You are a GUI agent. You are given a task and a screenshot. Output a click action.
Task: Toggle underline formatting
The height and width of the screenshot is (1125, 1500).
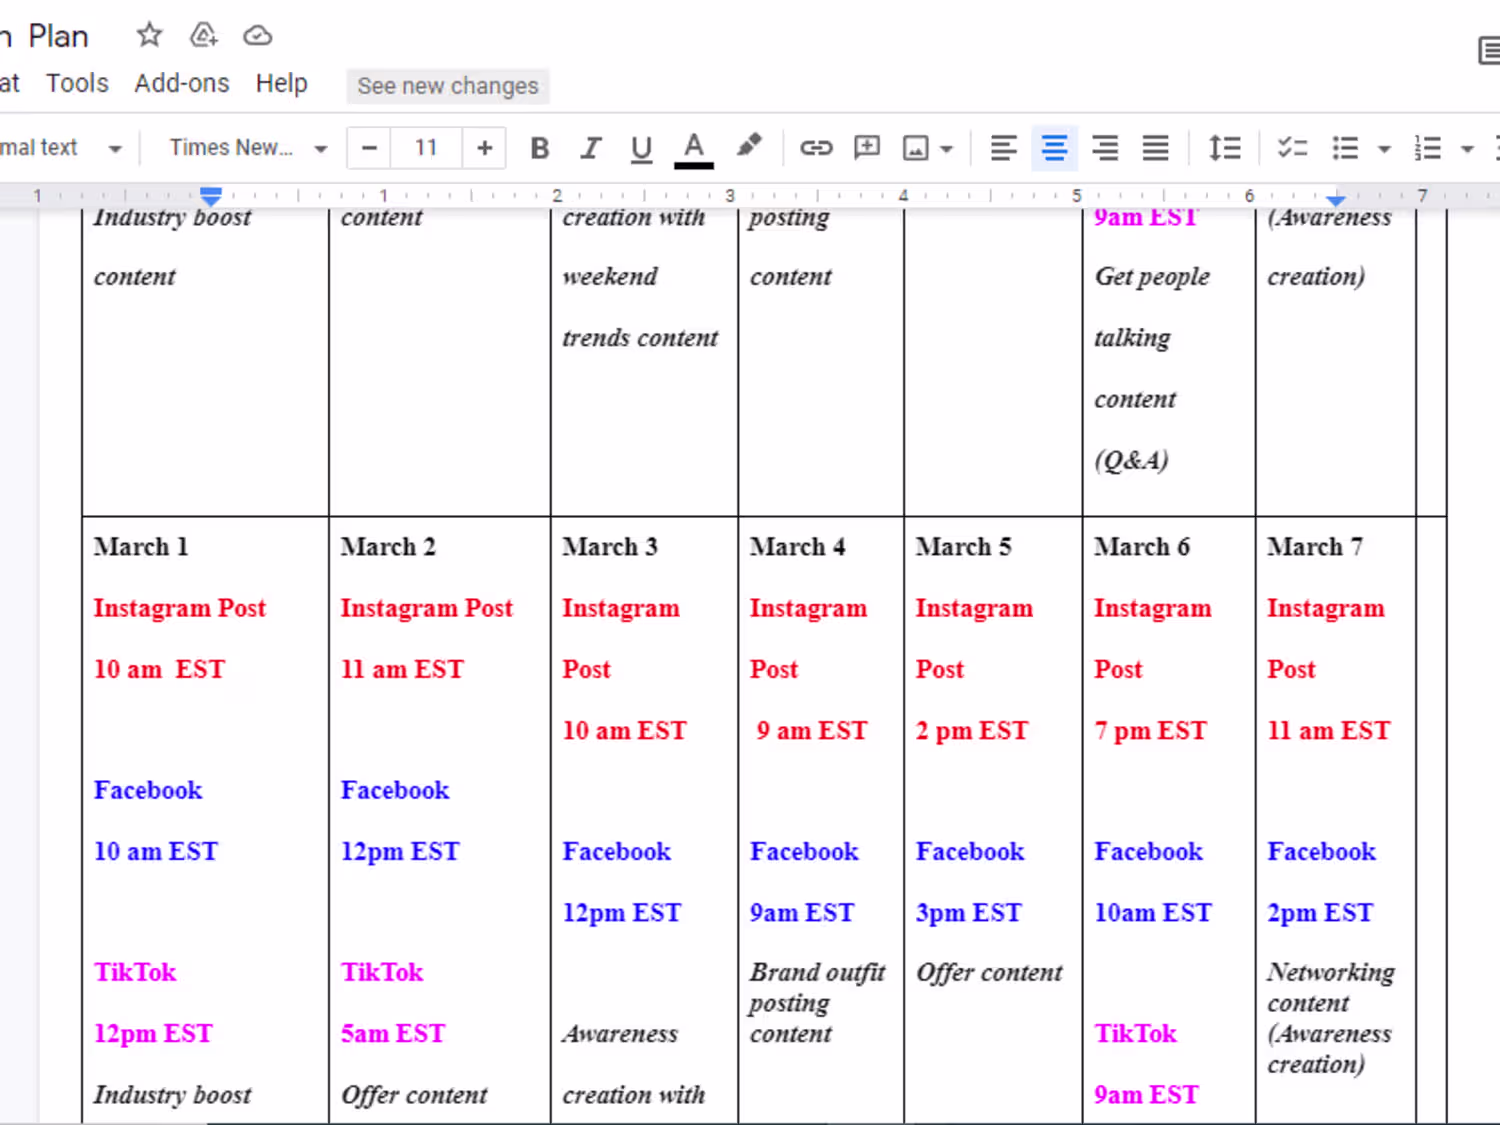coord(641,148)
